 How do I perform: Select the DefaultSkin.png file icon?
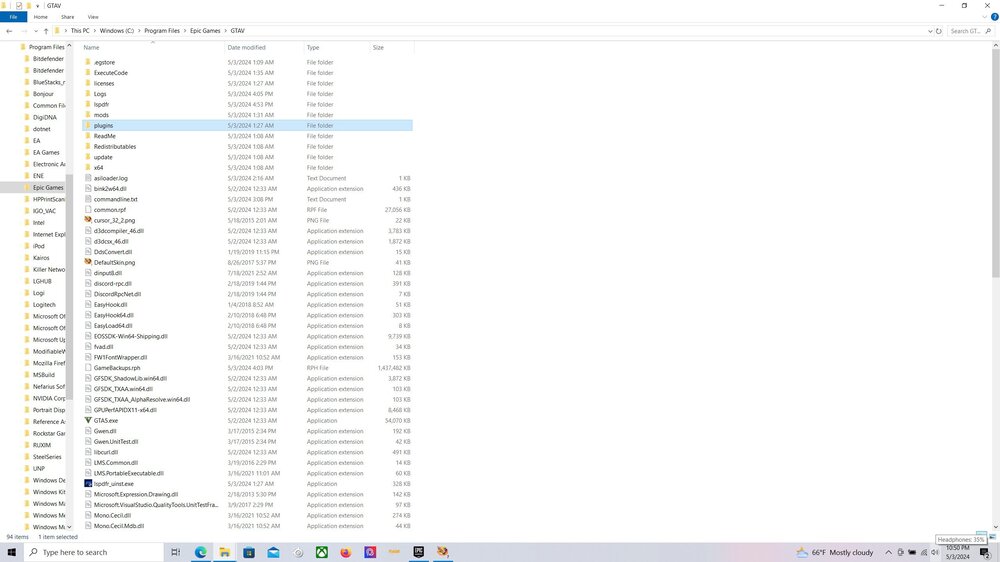point(88,262)
